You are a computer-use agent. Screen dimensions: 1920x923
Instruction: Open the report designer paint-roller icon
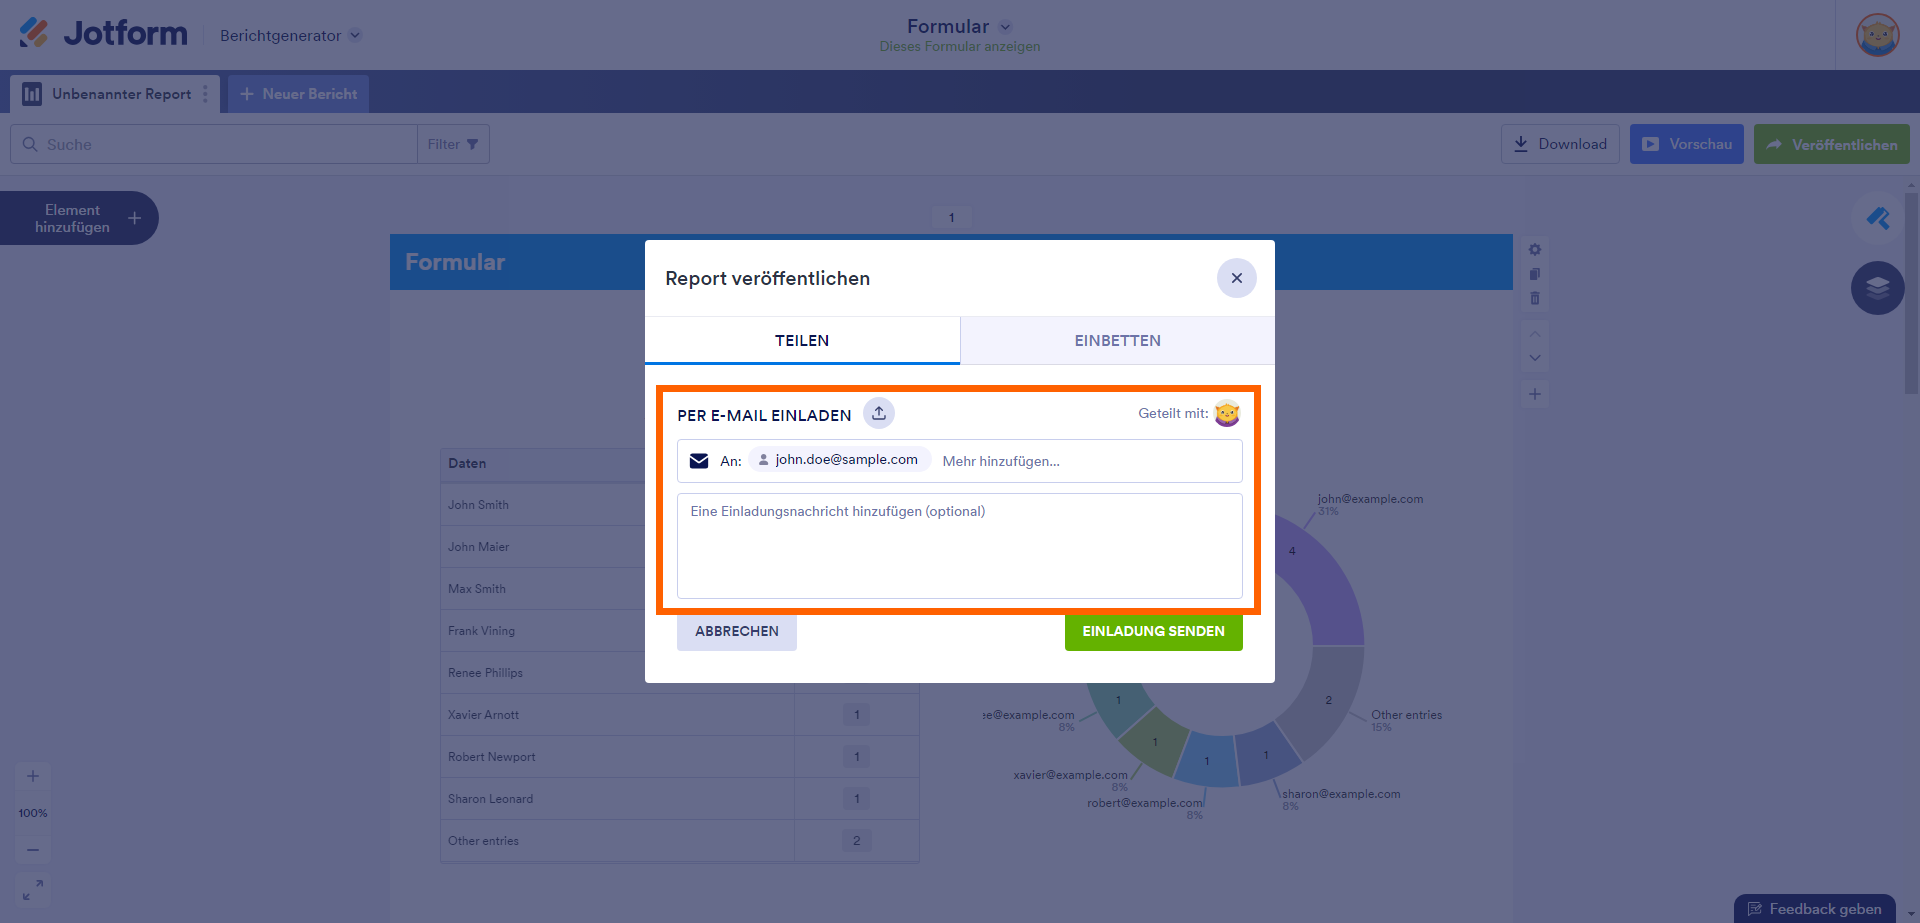(1878, 218)
